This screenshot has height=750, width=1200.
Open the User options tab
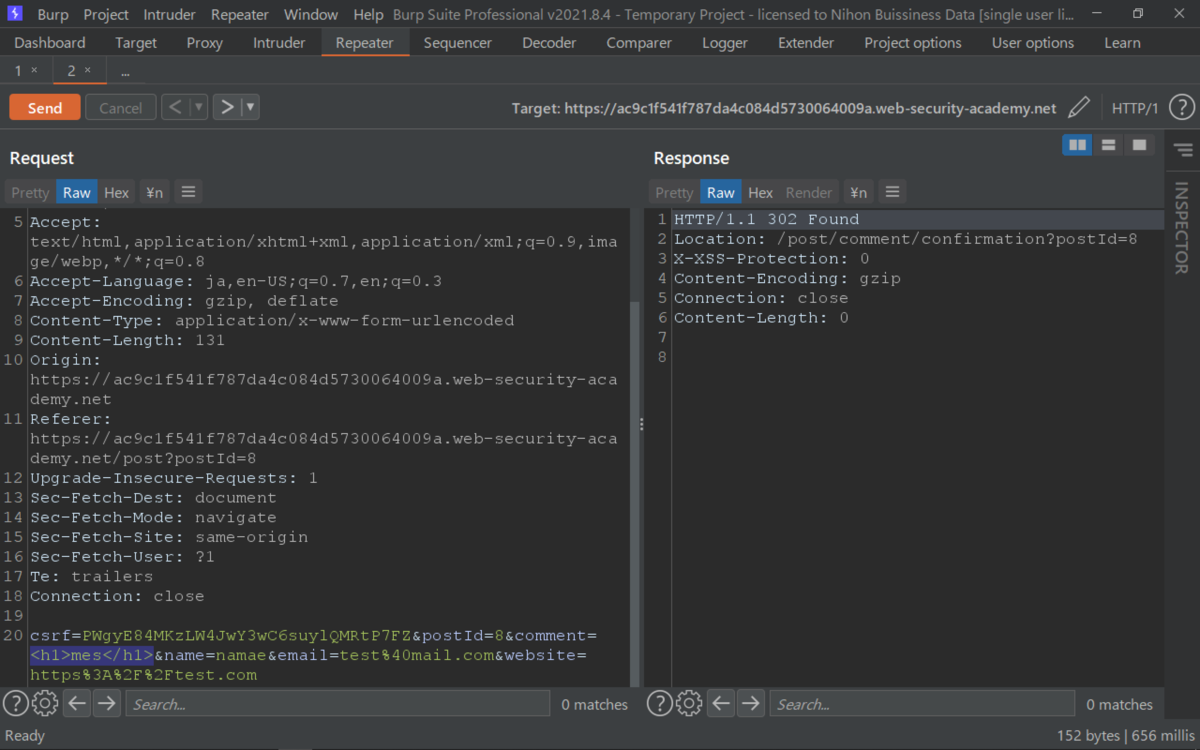(1033, 43)
